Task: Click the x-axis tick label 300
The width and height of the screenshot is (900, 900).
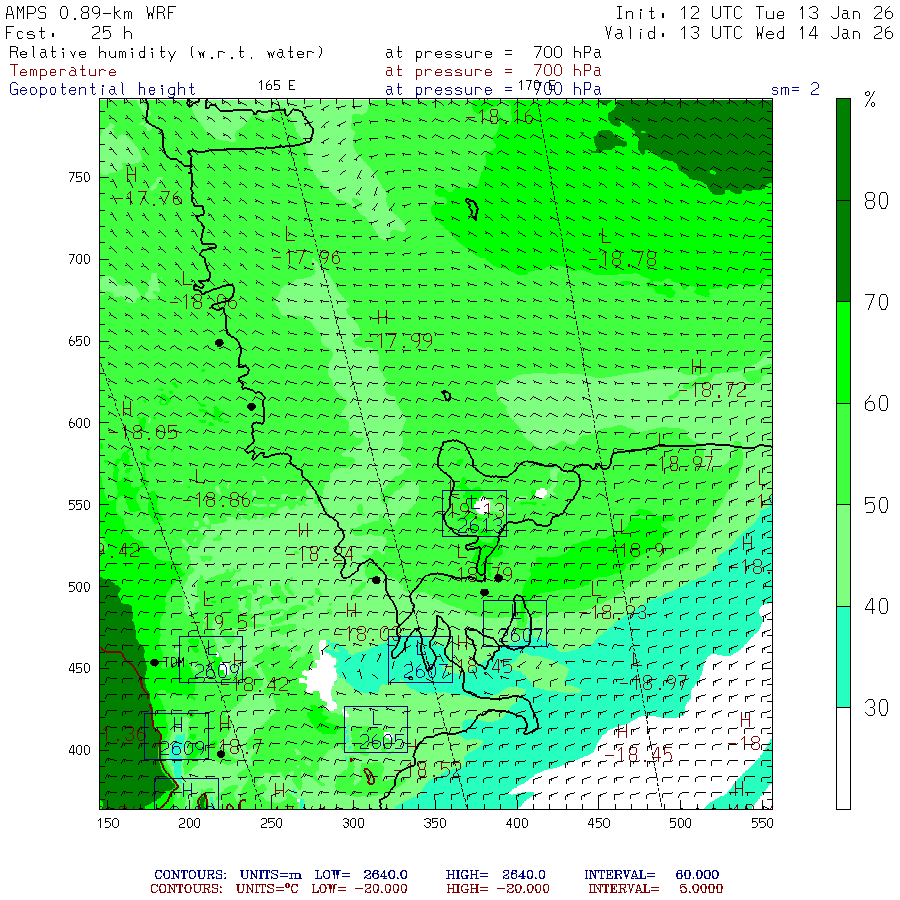Action: pyautogui.click(x=354, y=823)
